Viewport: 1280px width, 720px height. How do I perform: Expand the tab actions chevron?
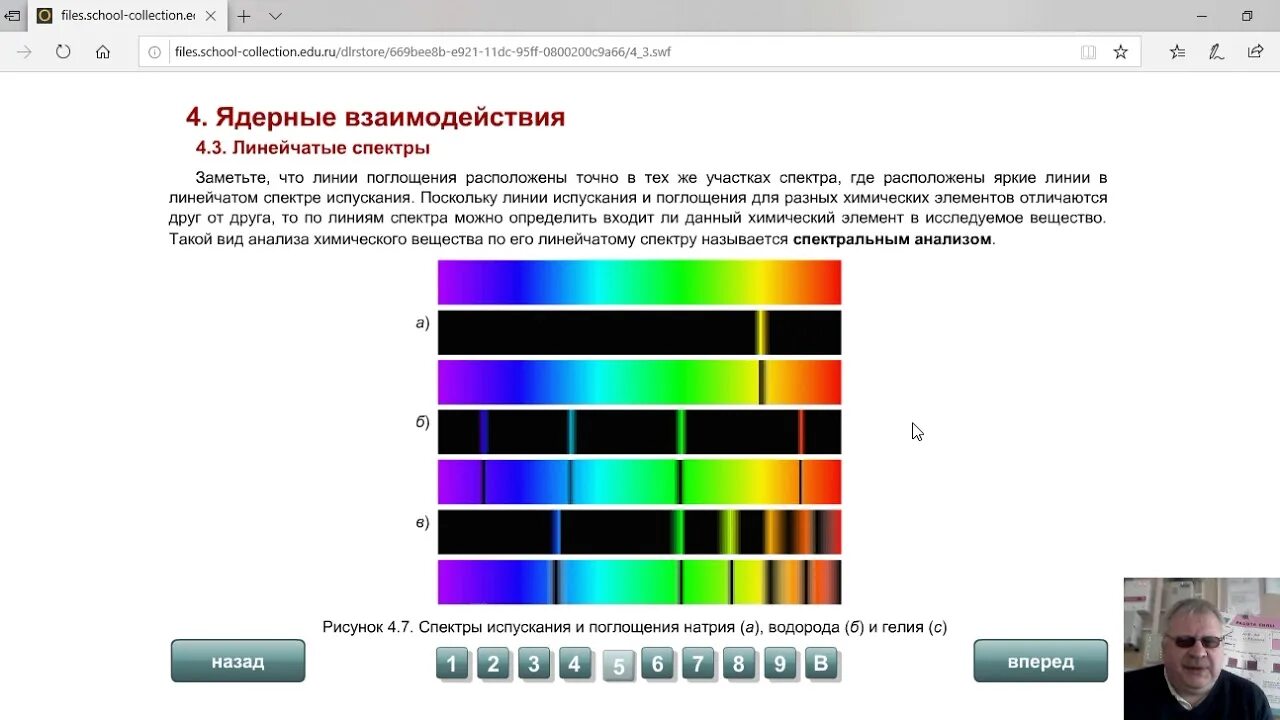[x=275, y=16]
